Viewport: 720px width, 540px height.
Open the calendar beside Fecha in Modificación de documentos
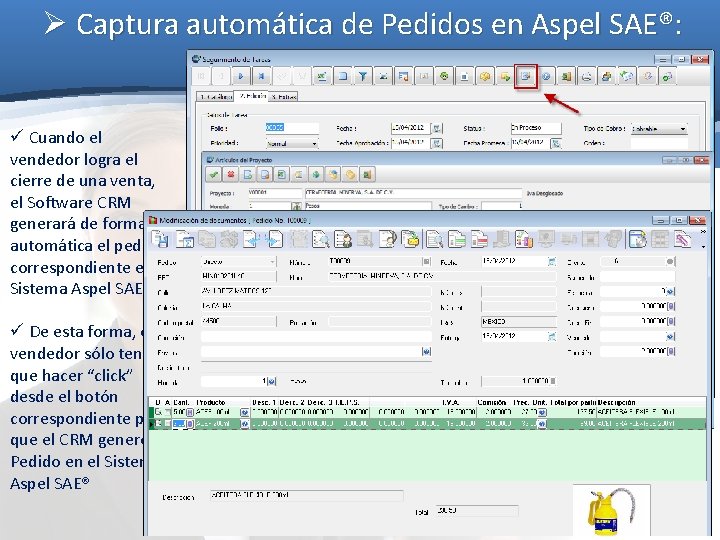551,262
